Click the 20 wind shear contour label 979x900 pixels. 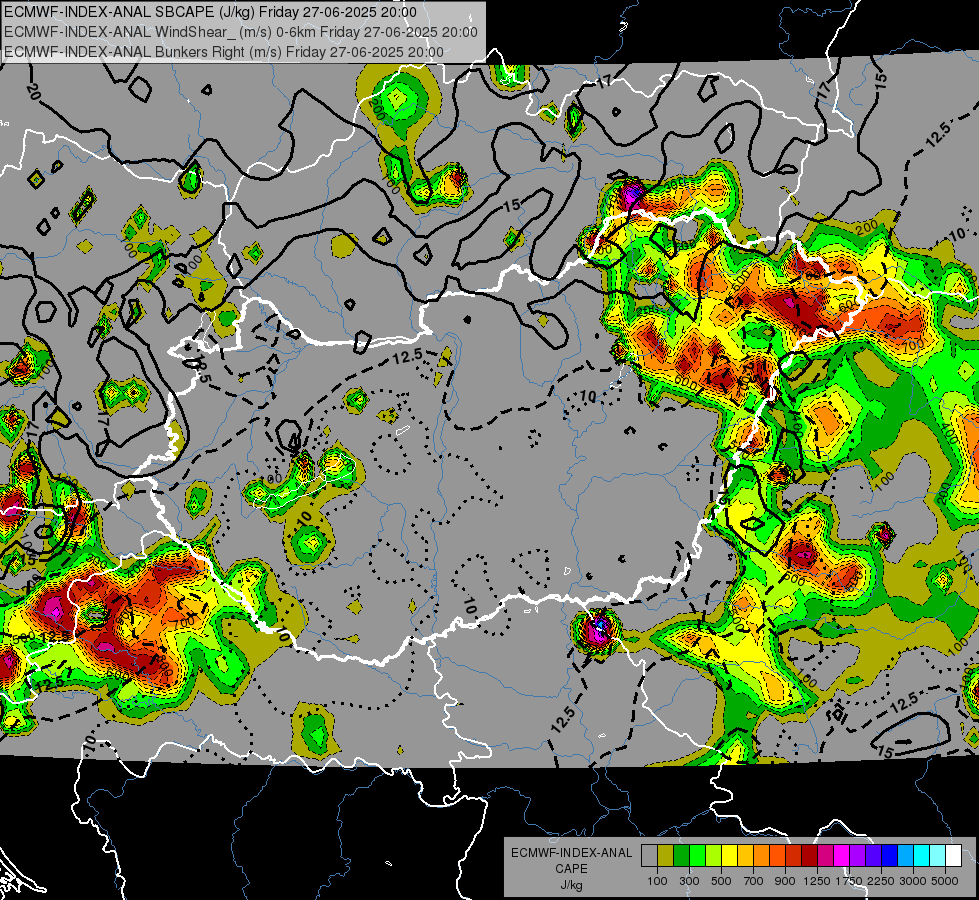tap(34, 92)
